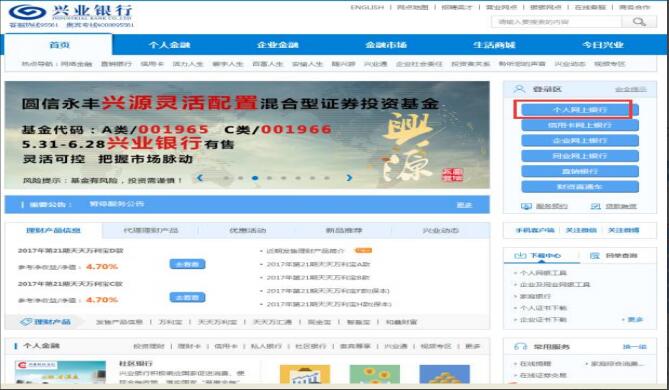
Task: Click the headset icon beside 常用服务
Action: (x=520, y=346)
